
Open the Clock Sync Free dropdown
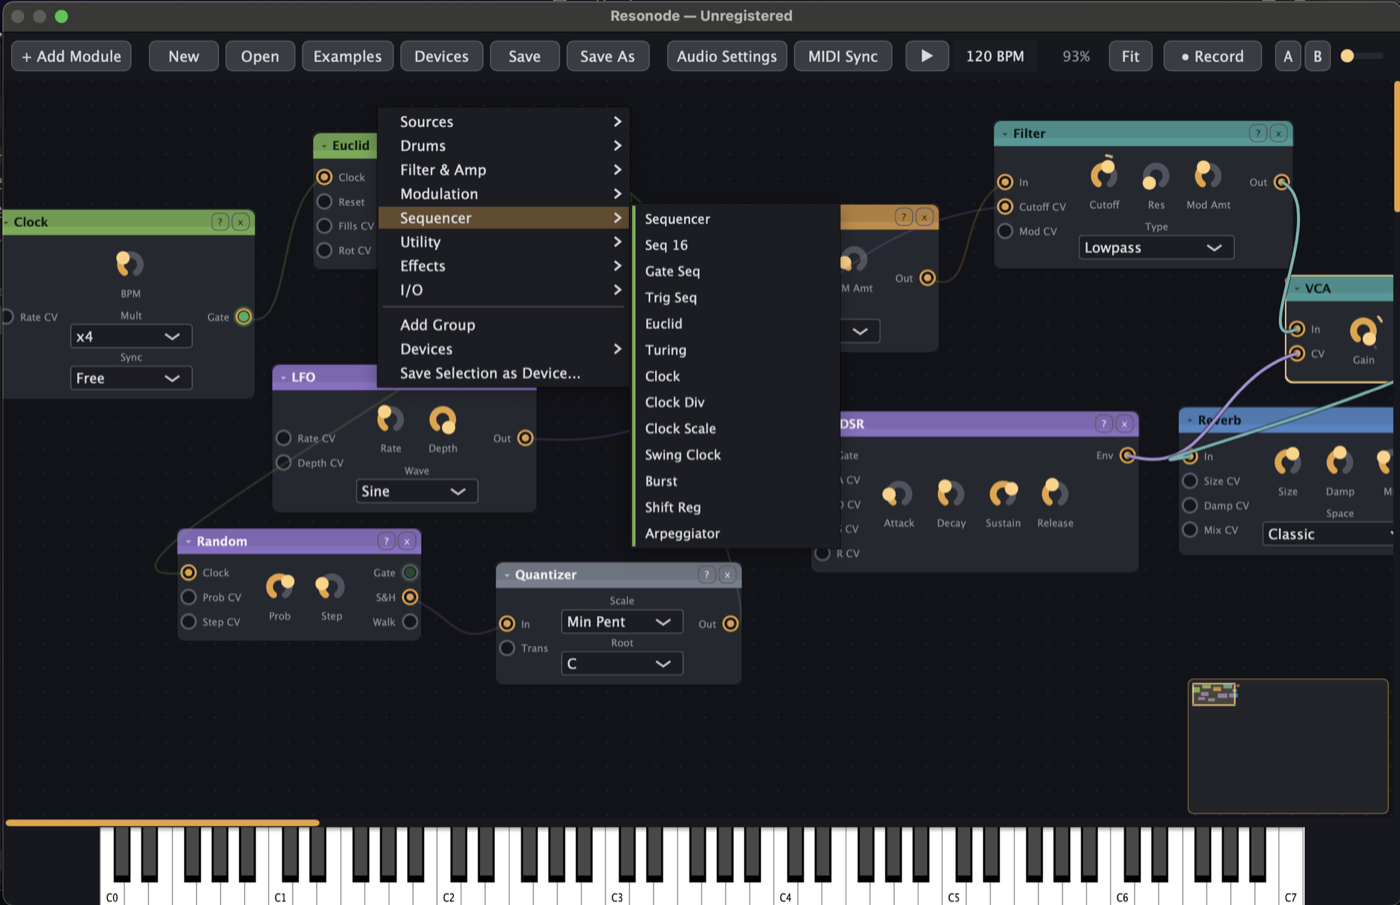[131, 378]
